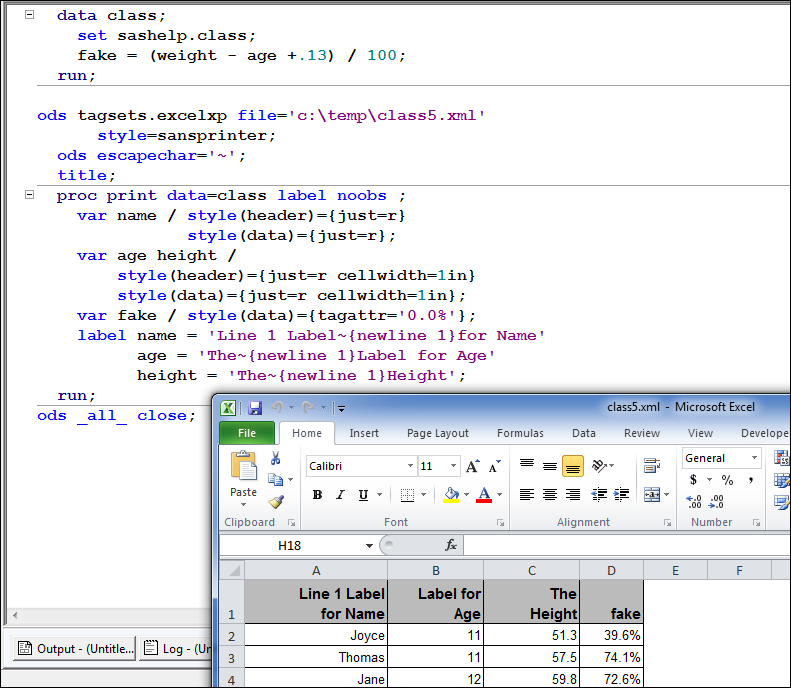Screen dimensions: 791x688
Task: Switch to the Formulas tab
Action: tap(520, 433)
